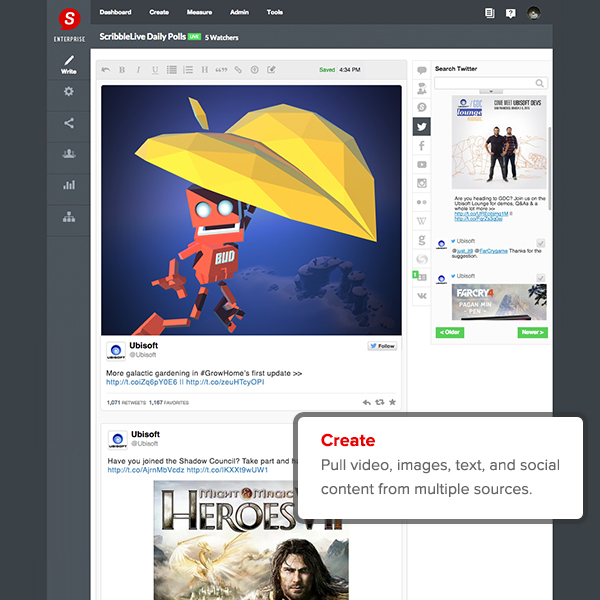Screen dimensions: 600x600
Task: Open the hierarchy sitemap sidebar icon
Action: (x=69, y=217)
